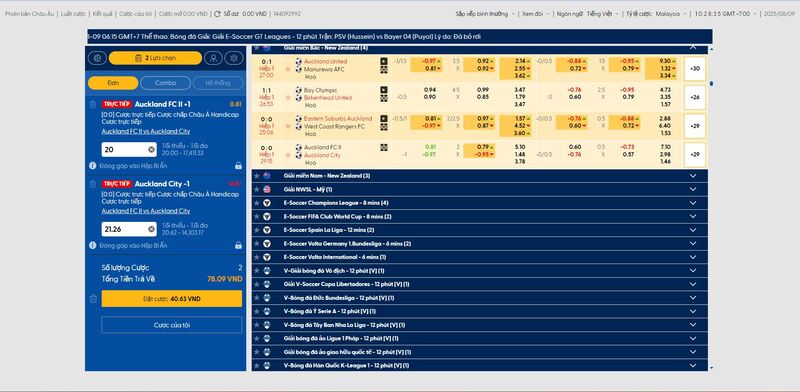800x392 pixels.
Task: Click the flag icon of Giải NWSL - Mỹ league
Action: [266, 189]
